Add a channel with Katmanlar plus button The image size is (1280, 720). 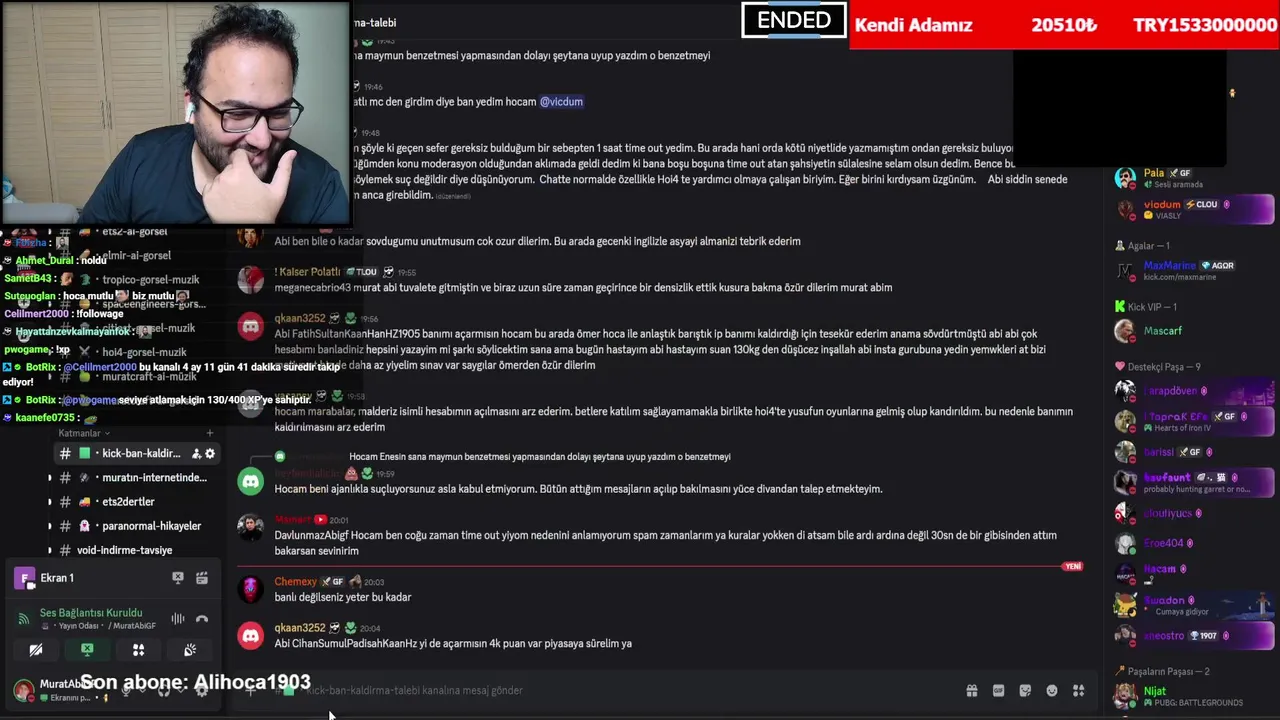click(210, 433)
